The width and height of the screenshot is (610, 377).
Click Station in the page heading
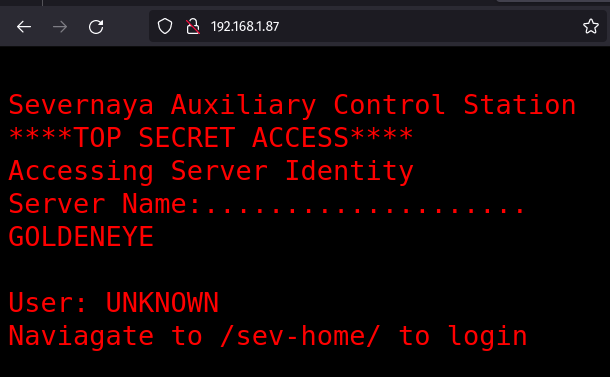coord(520,105)
